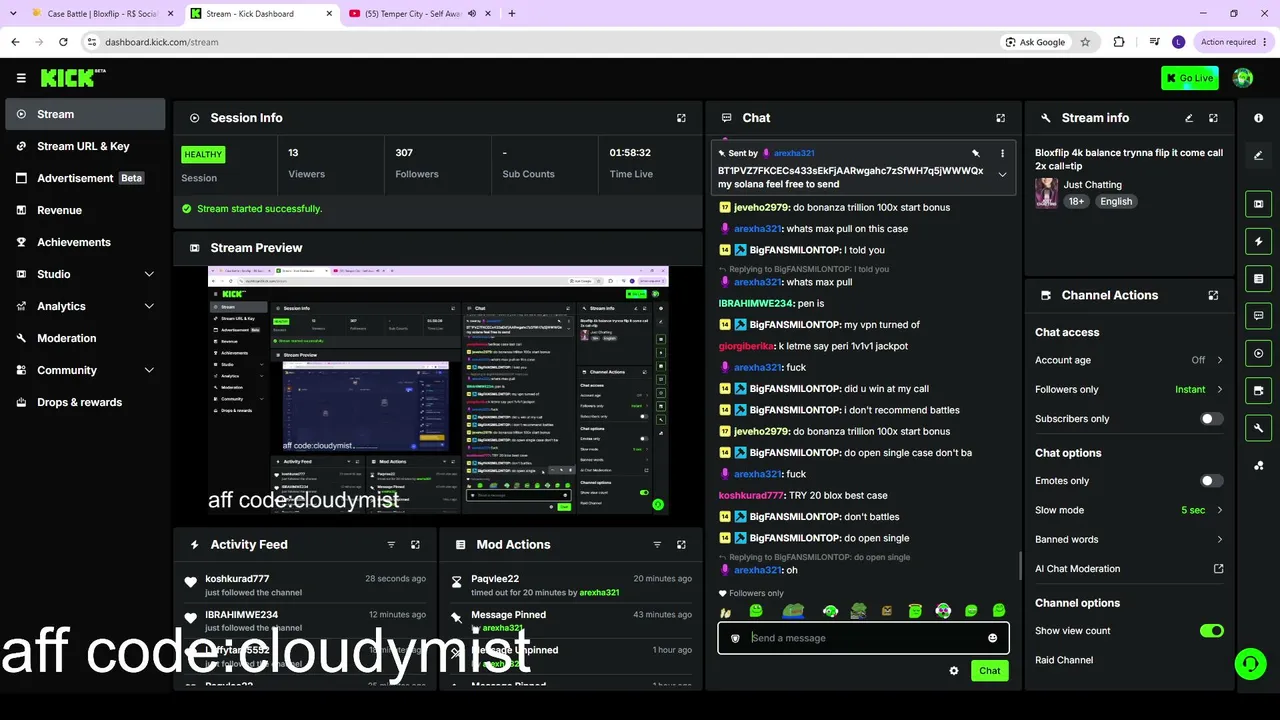Filter the Mod Actions list
Image resolution: width=1280 pixels, height=720 pixels.
pyautogui.click(x=657, y=545)
